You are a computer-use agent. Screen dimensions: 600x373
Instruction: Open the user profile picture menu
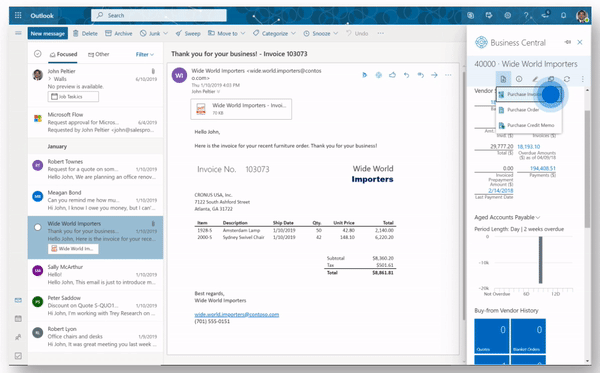coord(582,16)
